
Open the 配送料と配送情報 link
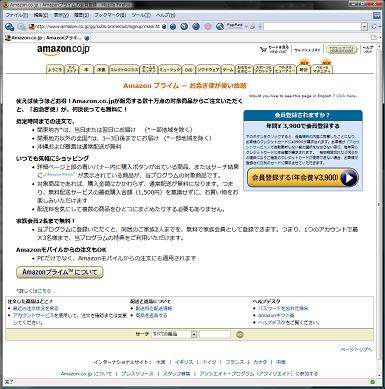point(154,308)
